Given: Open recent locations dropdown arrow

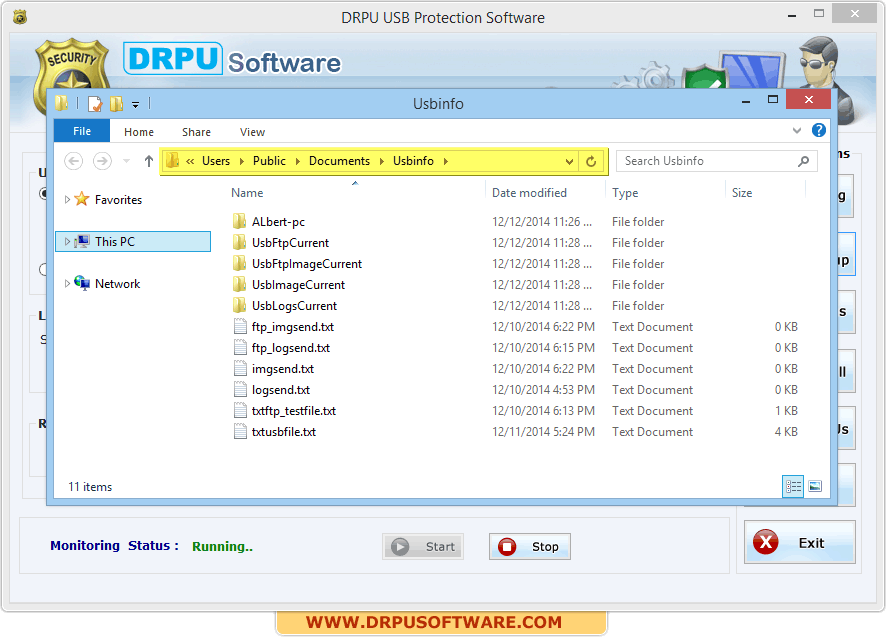Looking at the screenshot, I should coord(127,162).
